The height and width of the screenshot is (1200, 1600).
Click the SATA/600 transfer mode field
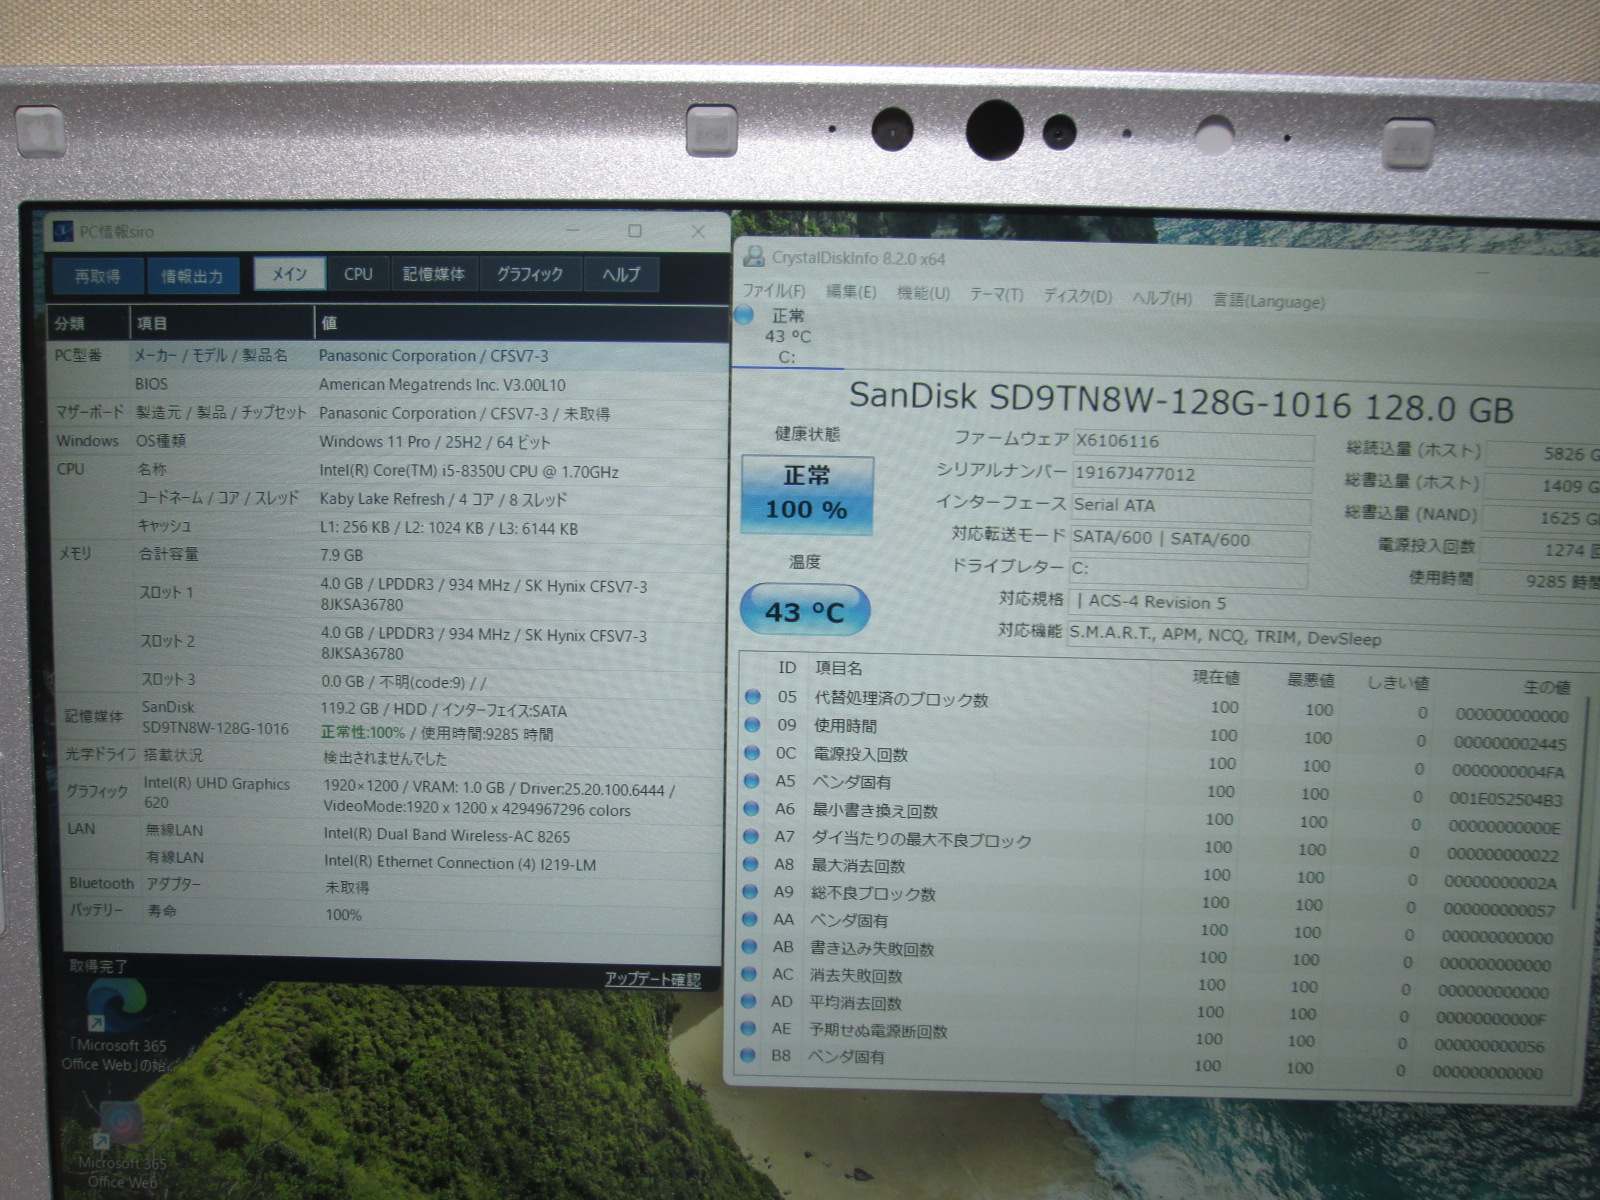point(1189,540)
